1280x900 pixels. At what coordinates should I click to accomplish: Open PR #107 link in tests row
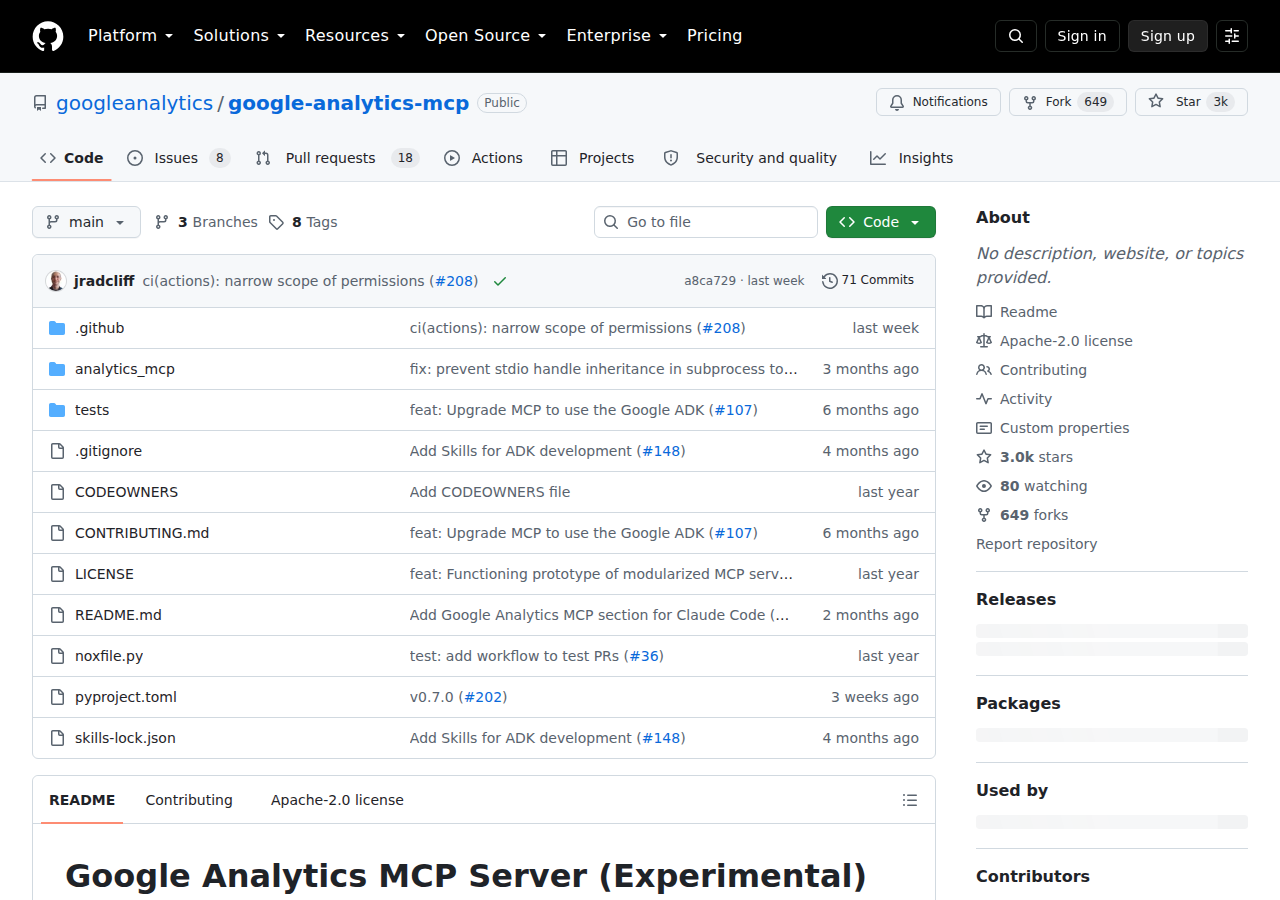(x=733, y=410)
